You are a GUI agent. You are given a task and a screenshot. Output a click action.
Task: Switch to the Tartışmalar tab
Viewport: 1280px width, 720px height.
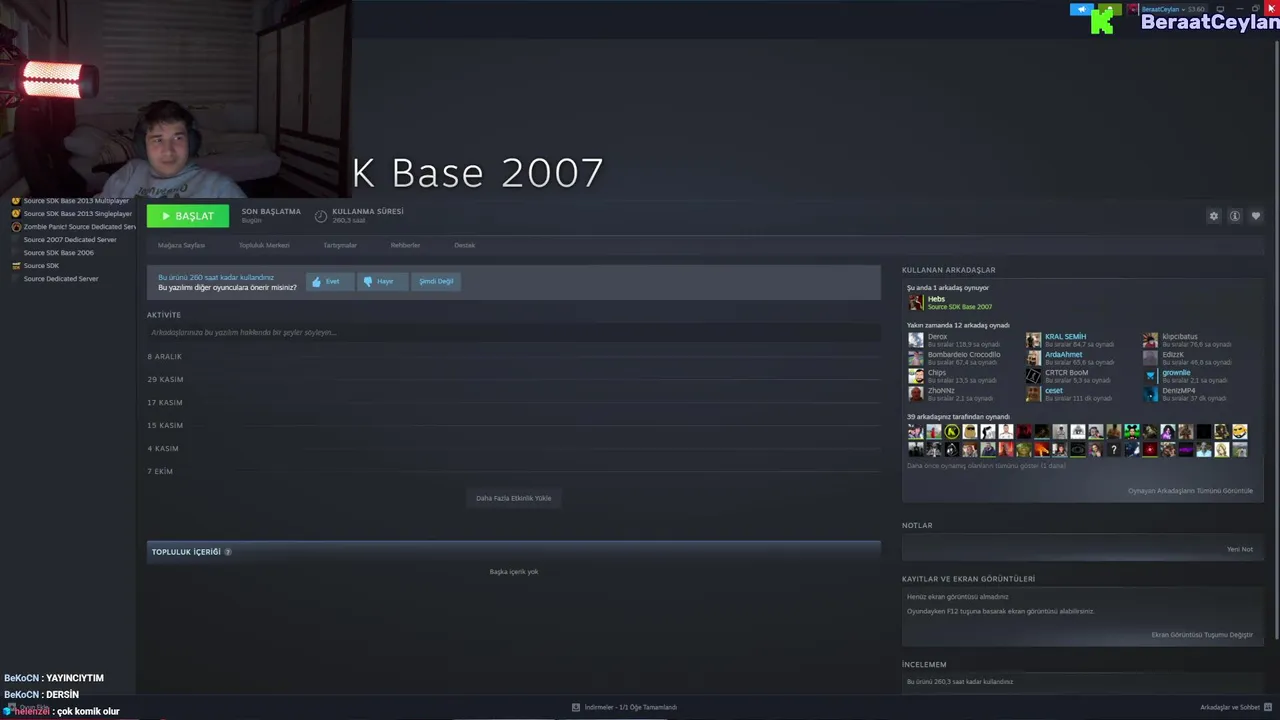pos(340,245)
